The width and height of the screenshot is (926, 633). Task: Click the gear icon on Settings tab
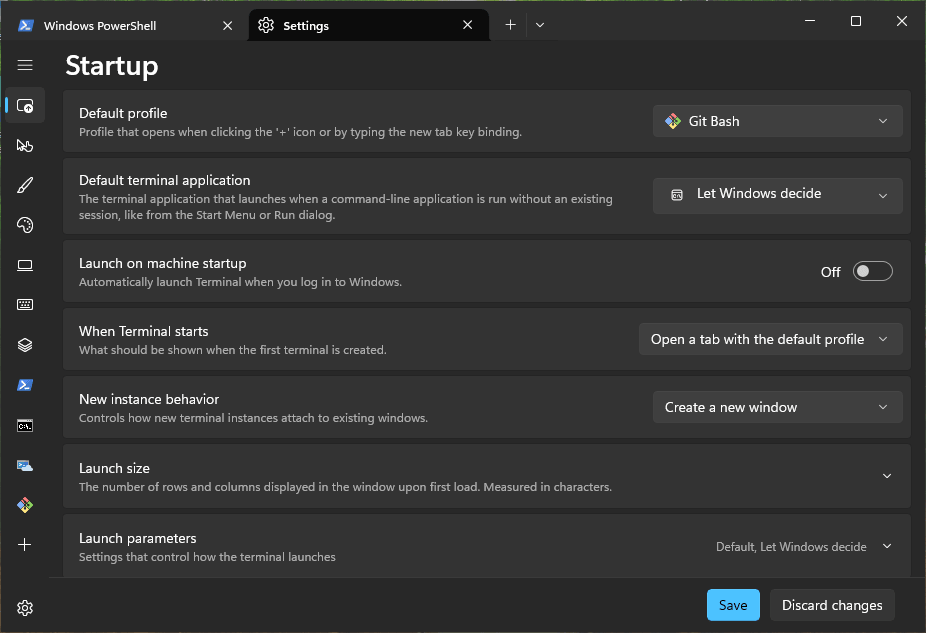(266, 25)
